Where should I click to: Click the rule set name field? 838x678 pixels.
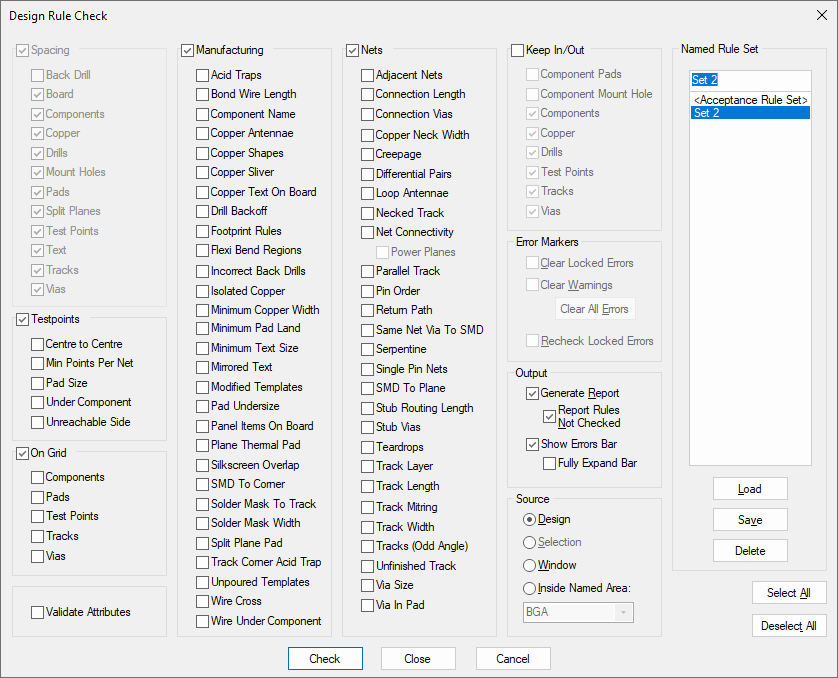pyautogui.click(x=750, y=80)
